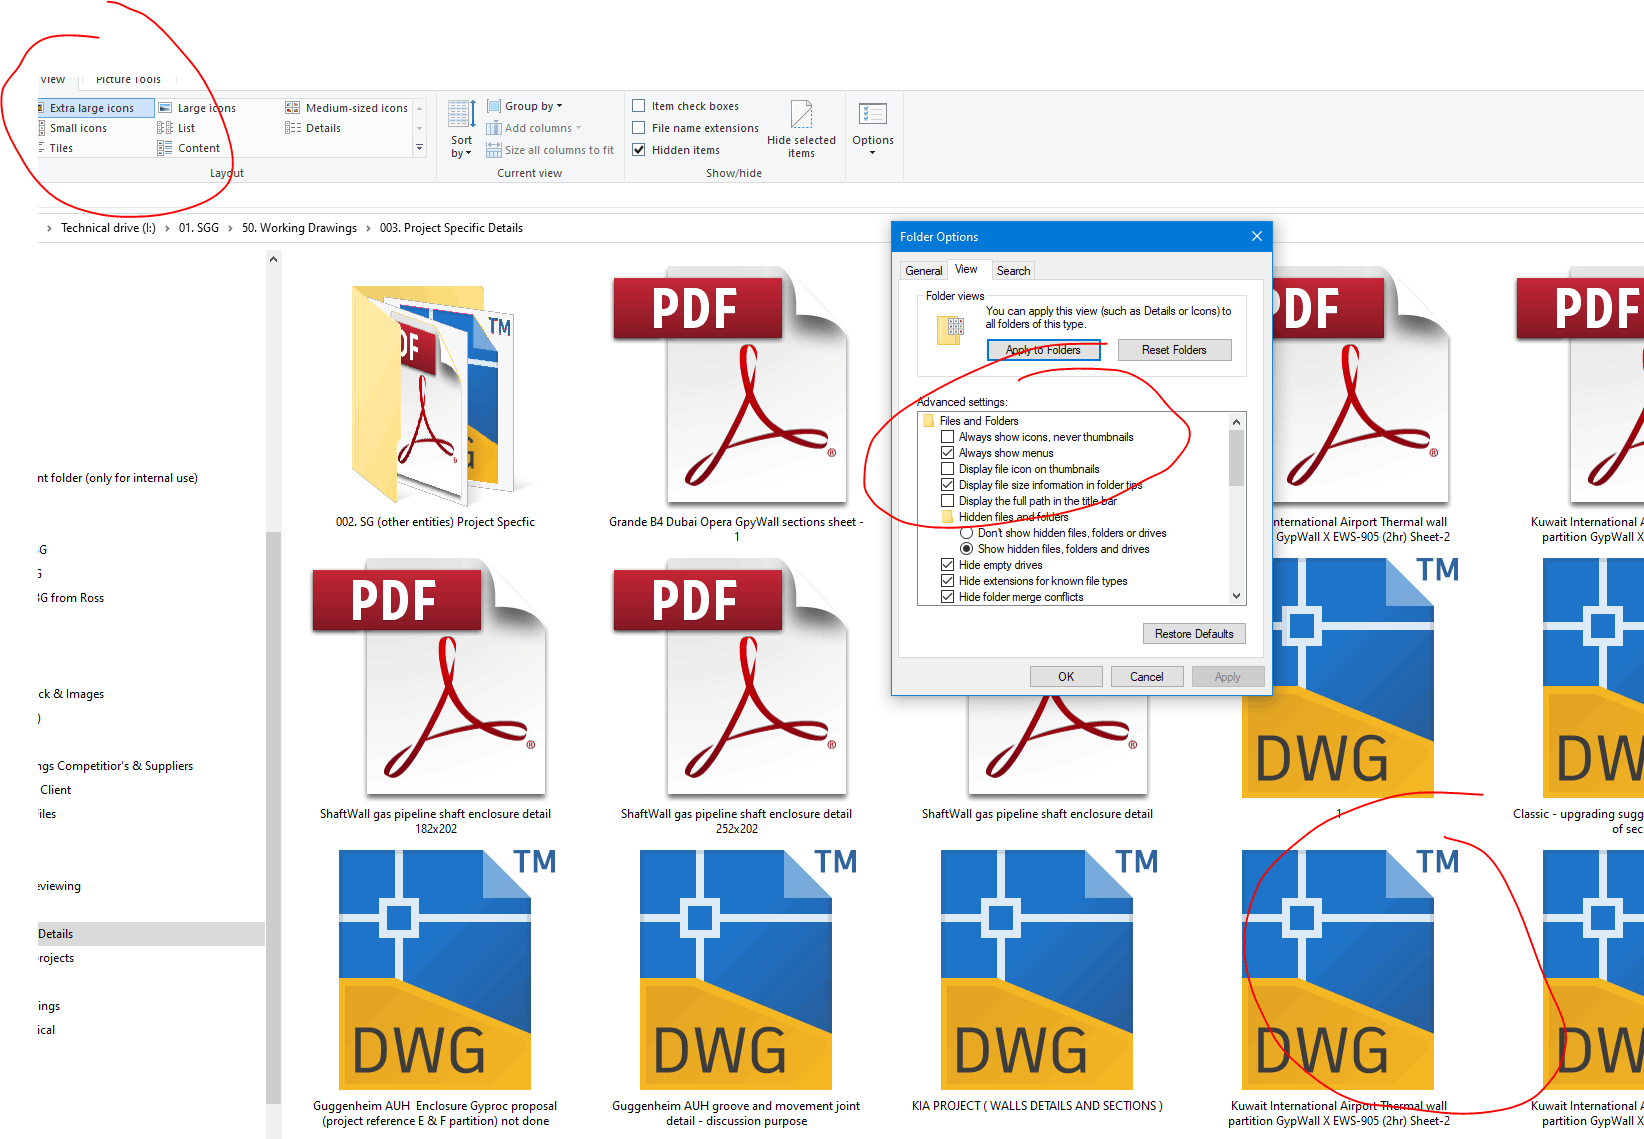The image size is (1644, 1139).
Task: Select Small icons layout
Action: (73, 128)
